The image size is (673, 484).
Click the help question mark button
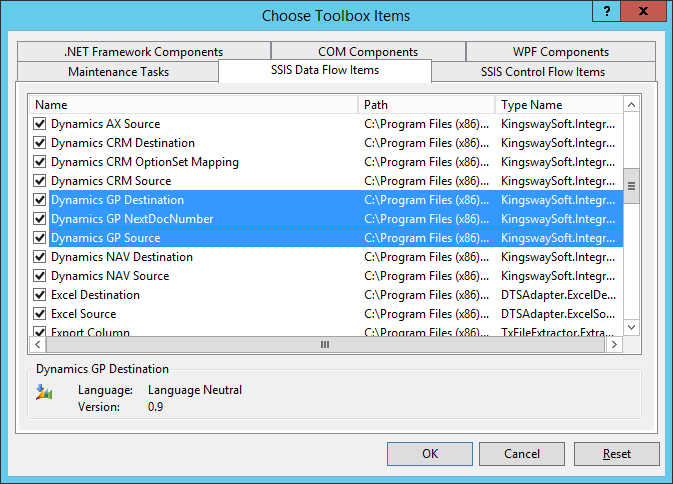pyautogui.click(x=606, y=11)
